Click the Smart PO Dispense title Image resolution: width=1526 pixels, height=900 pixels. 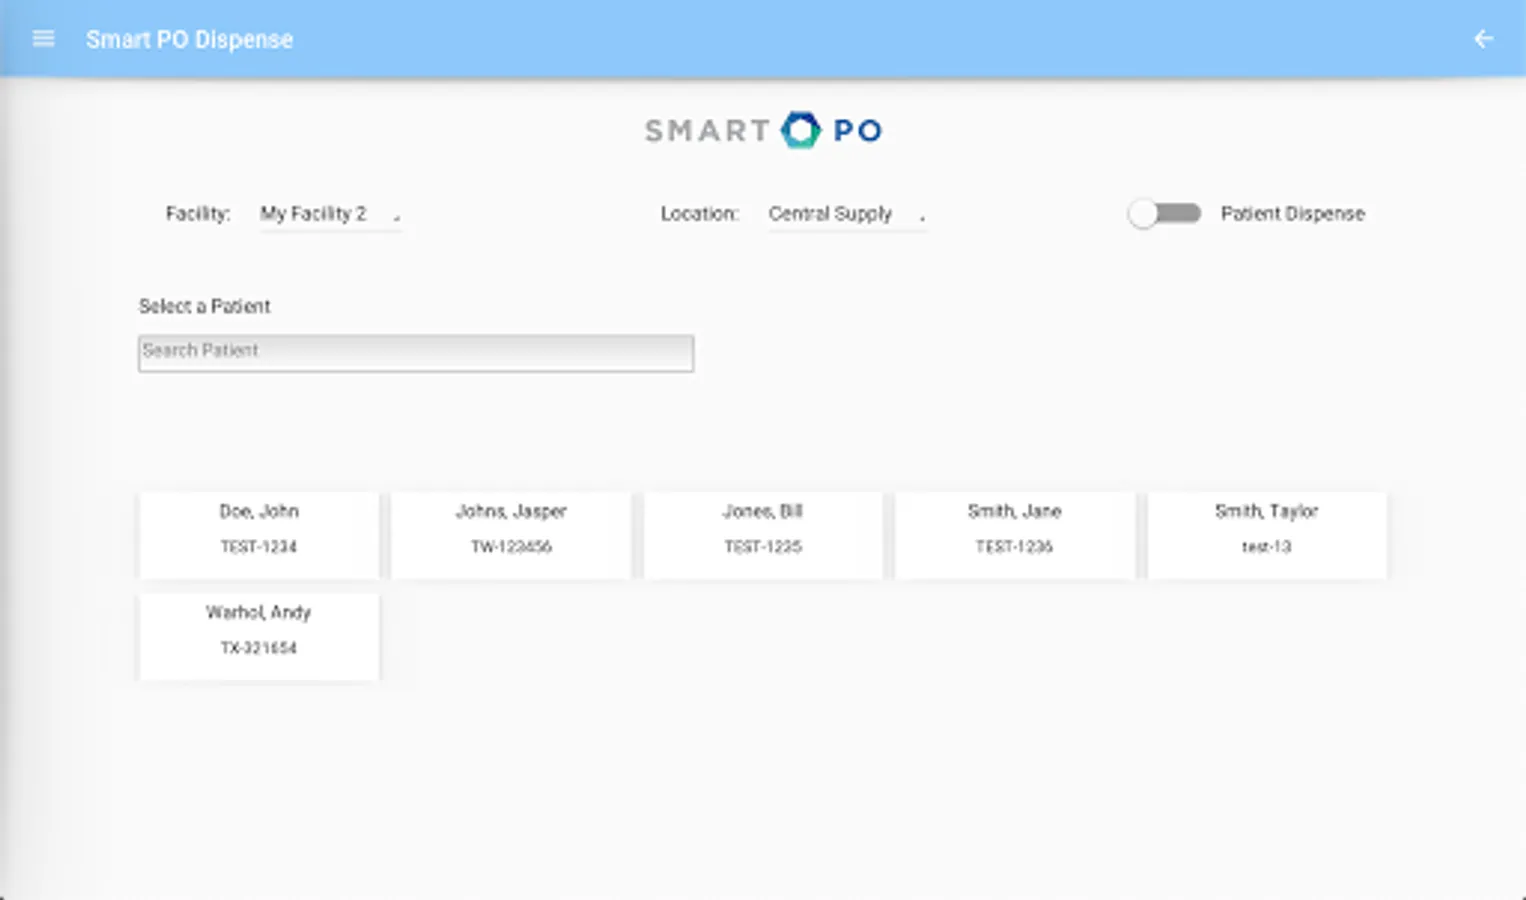click(x=189, y=40)
